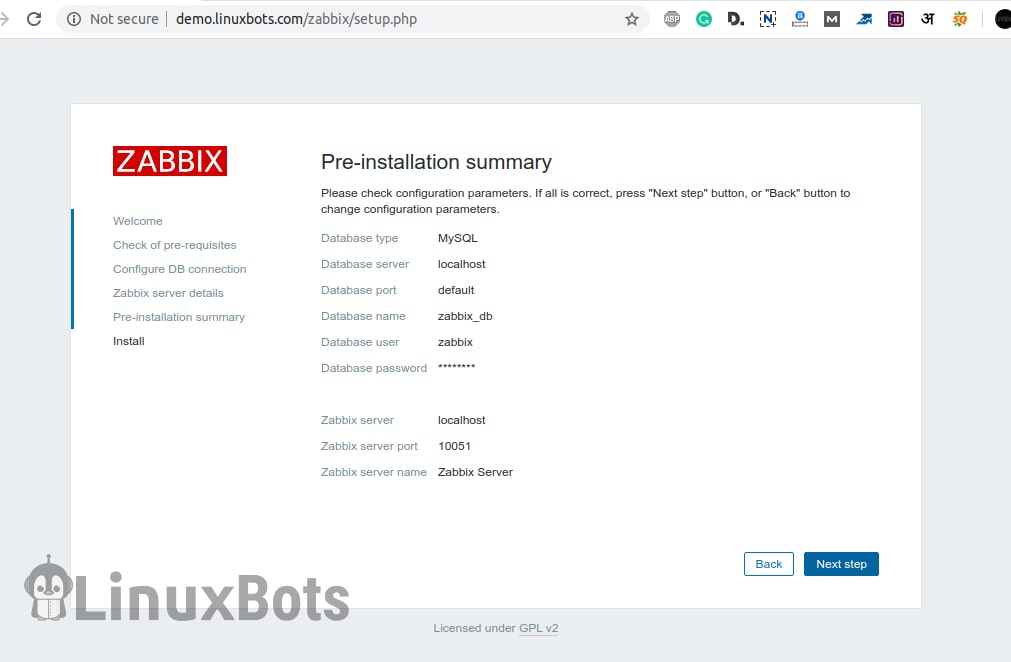Viewport: 1011px width, 662px height.
Task: Click the ZABBIX logo
Action: point(169,160)
